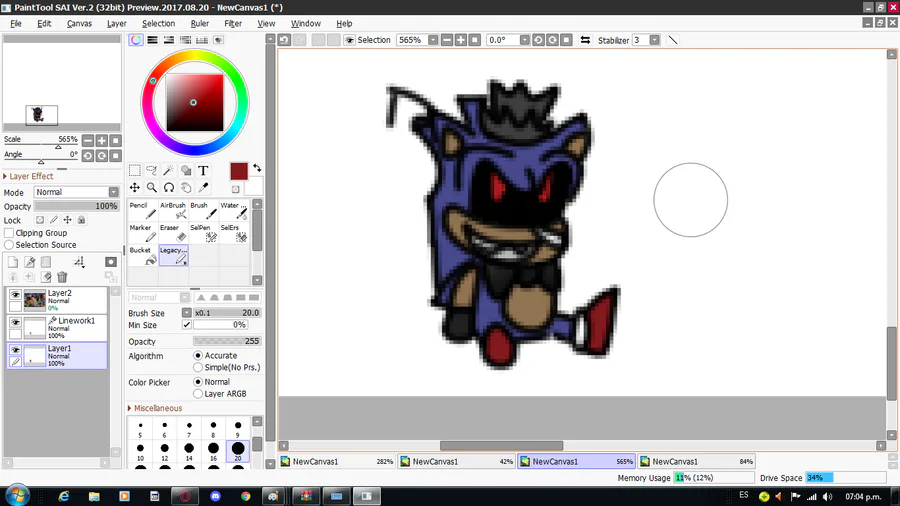Viewport: 900px width, 506px height.
Task: Choose the Watercolor brush tool
Action: (x=234, y=211)
